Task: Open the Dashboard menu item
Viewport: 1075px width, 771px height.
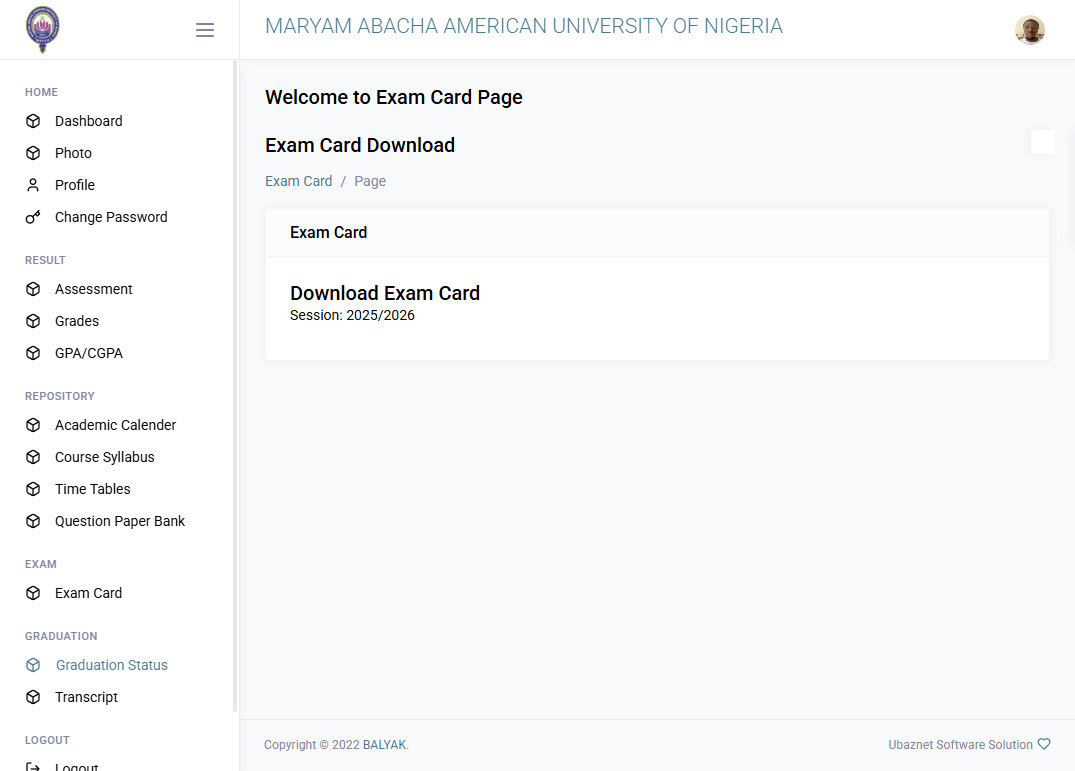Action: point(88,121)
